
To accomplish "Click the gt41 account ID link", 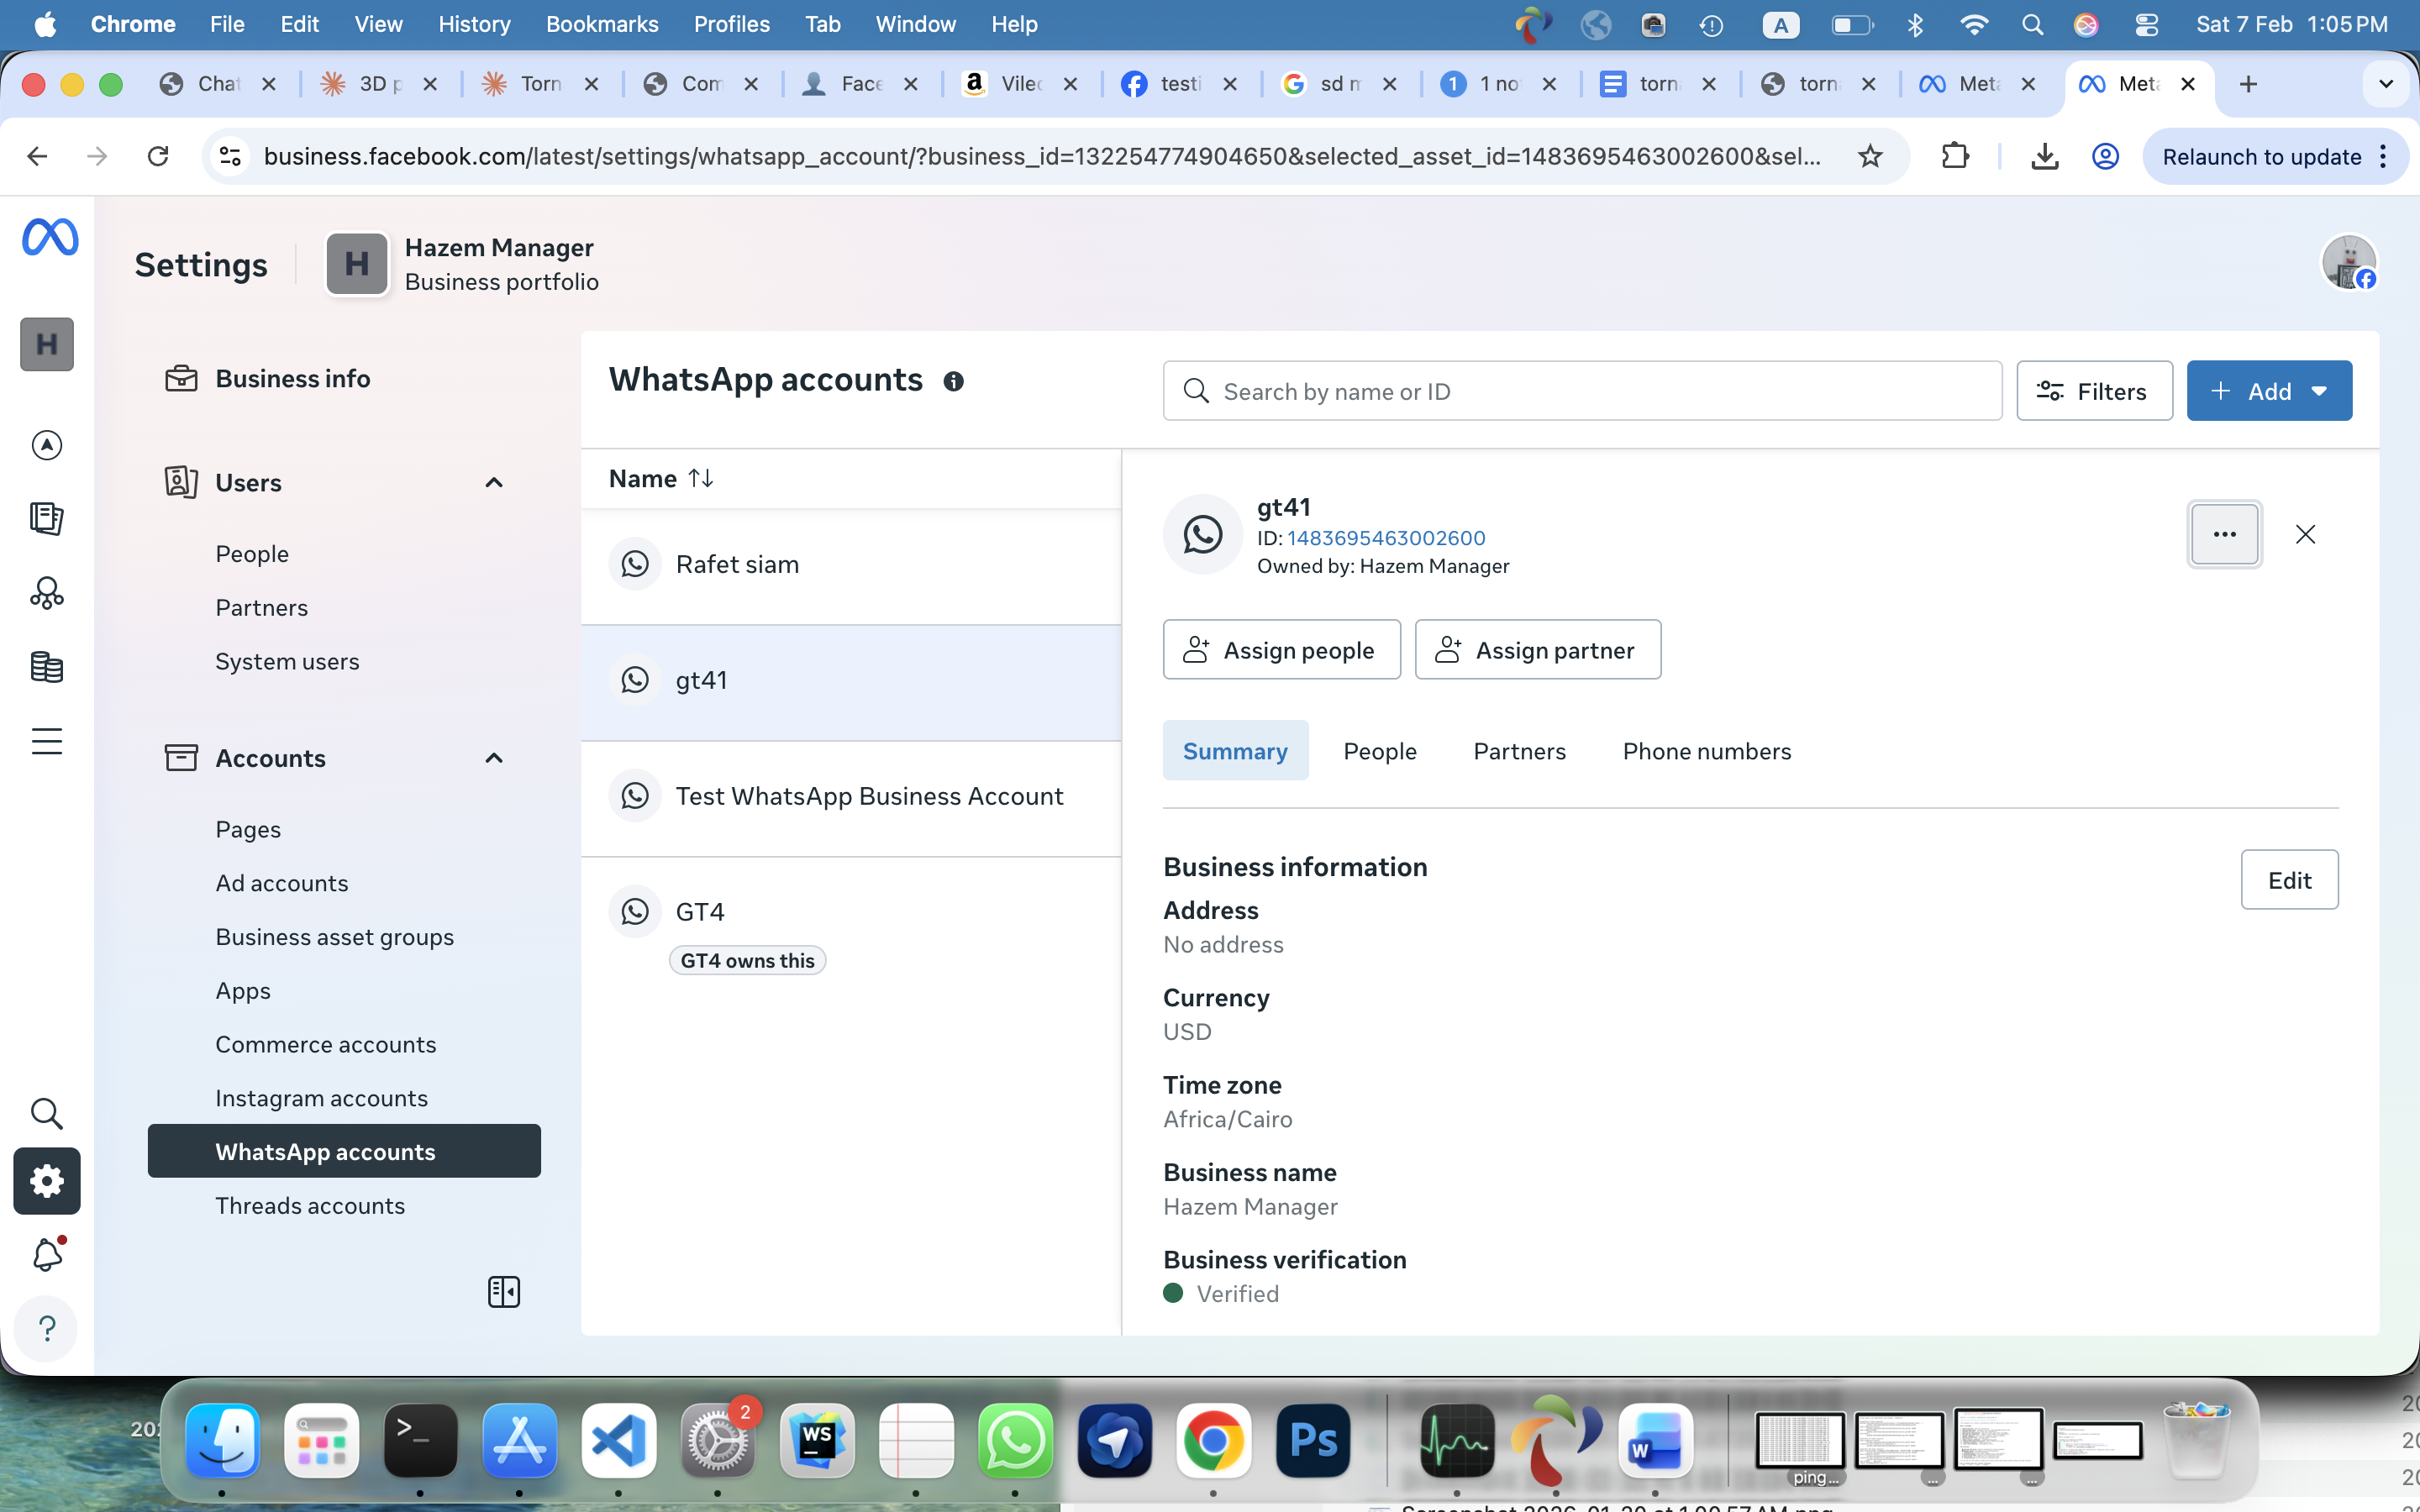I will [x=1385, y=538].
